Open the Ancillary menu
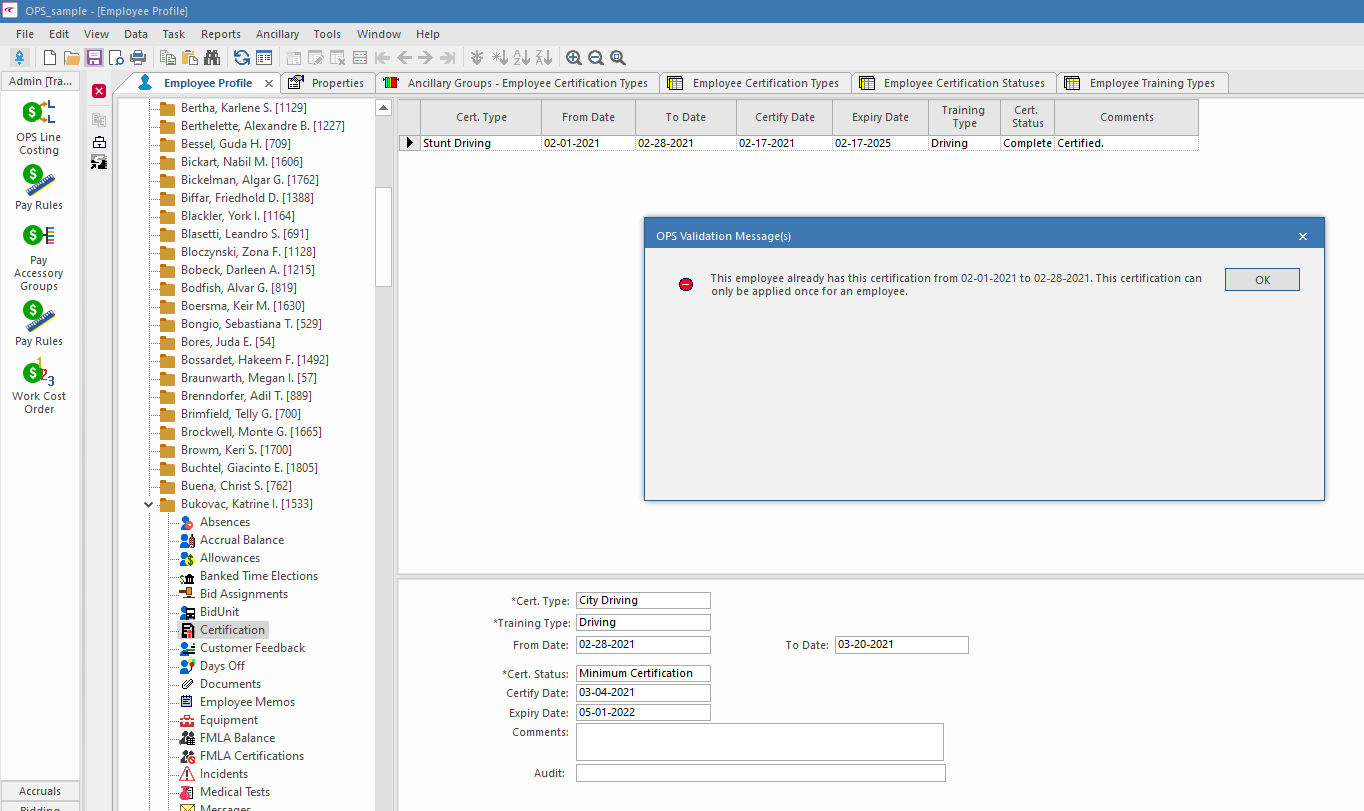This screenshot has height=811, width=1364. coord(277,33)
